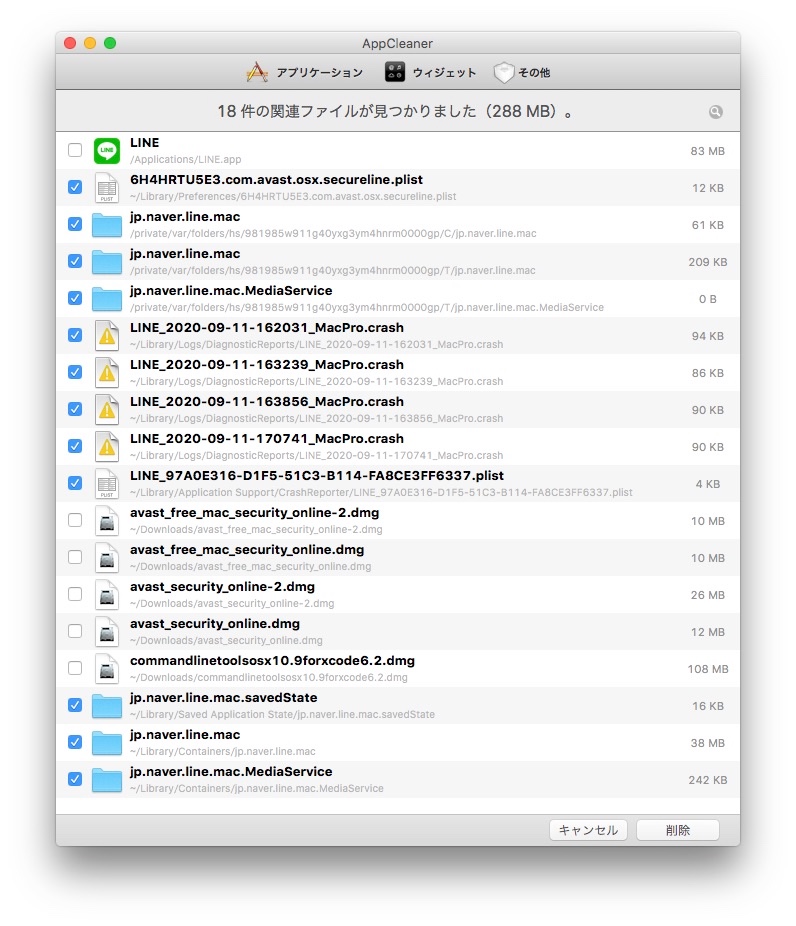Click the jp.naver.line.mac.savedState folder icon
Screen dimensions: 796x926
(x=107, y=706)
